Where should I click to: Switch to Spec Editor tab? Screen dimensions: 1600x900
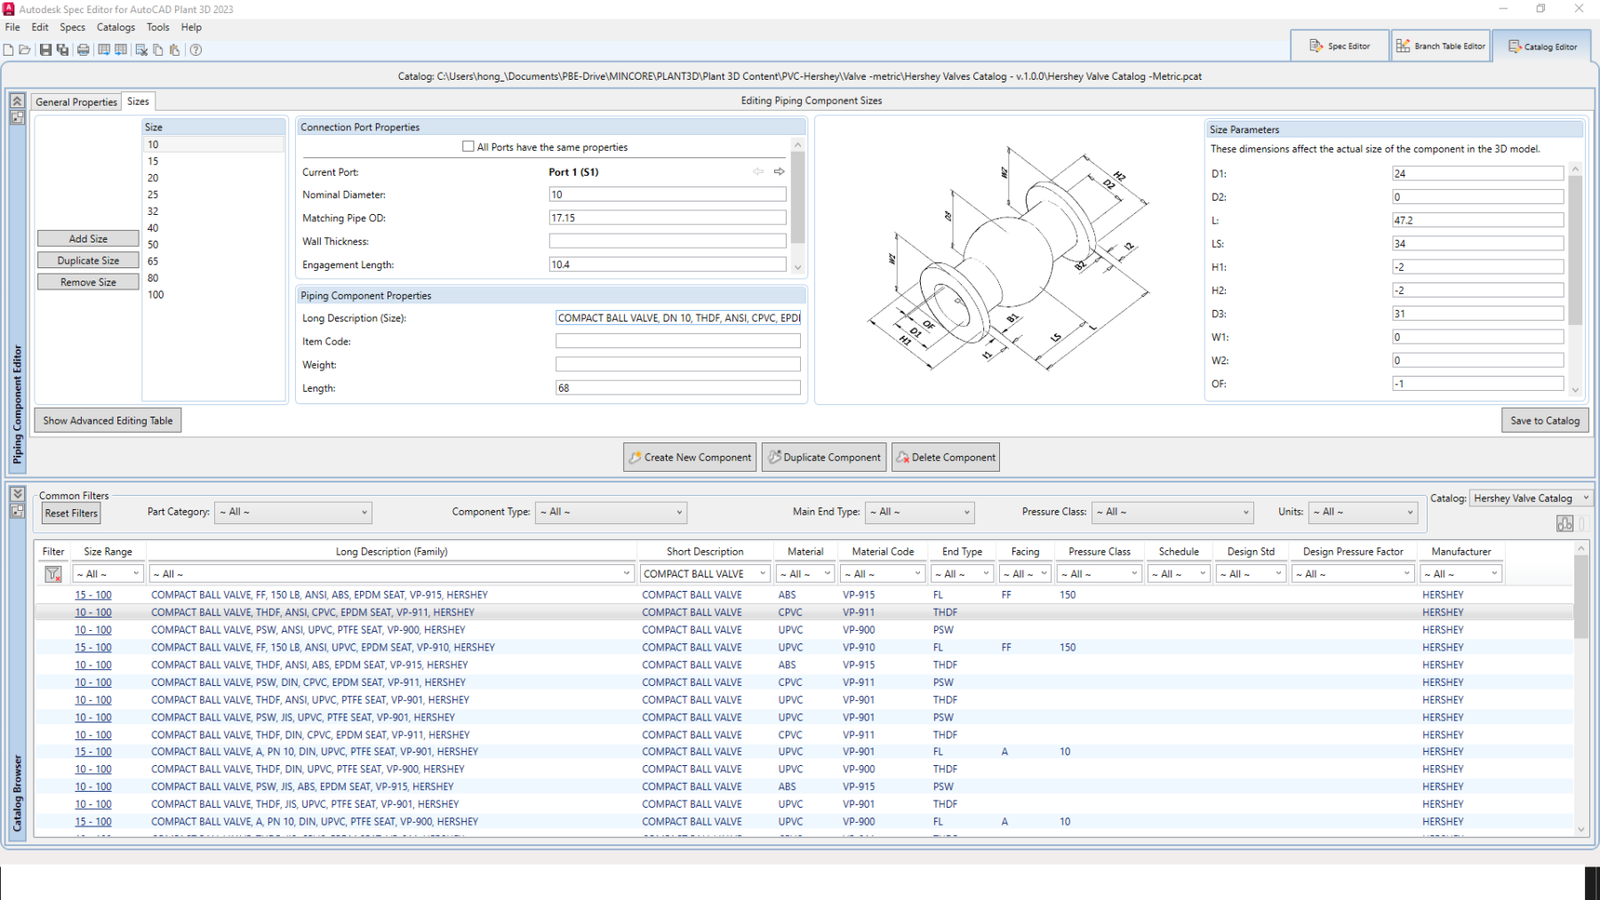(x=1339, y=46)
